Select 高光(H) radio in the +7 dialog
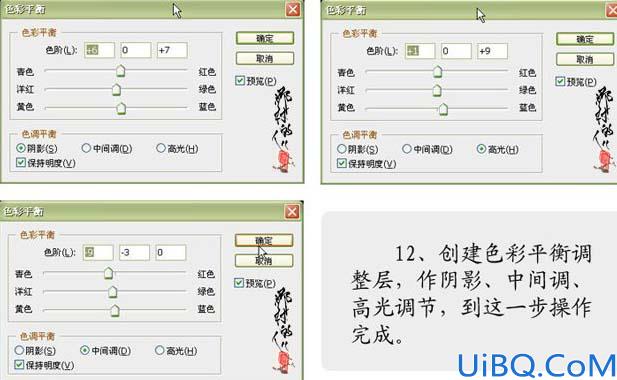Image resolution: width=617 pixels, height=380 pixels. [161, 148]
